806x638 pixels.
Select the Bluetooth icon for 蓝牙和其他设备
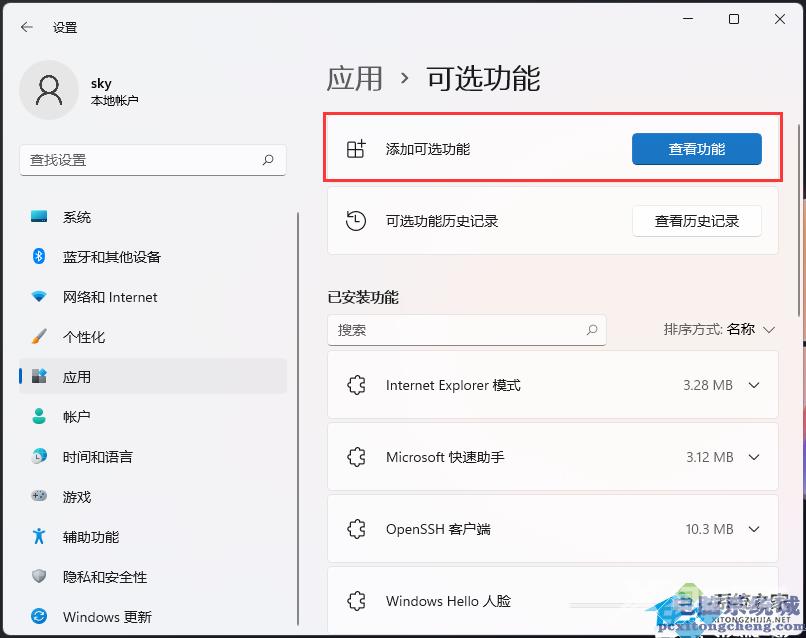pos(39,256)
